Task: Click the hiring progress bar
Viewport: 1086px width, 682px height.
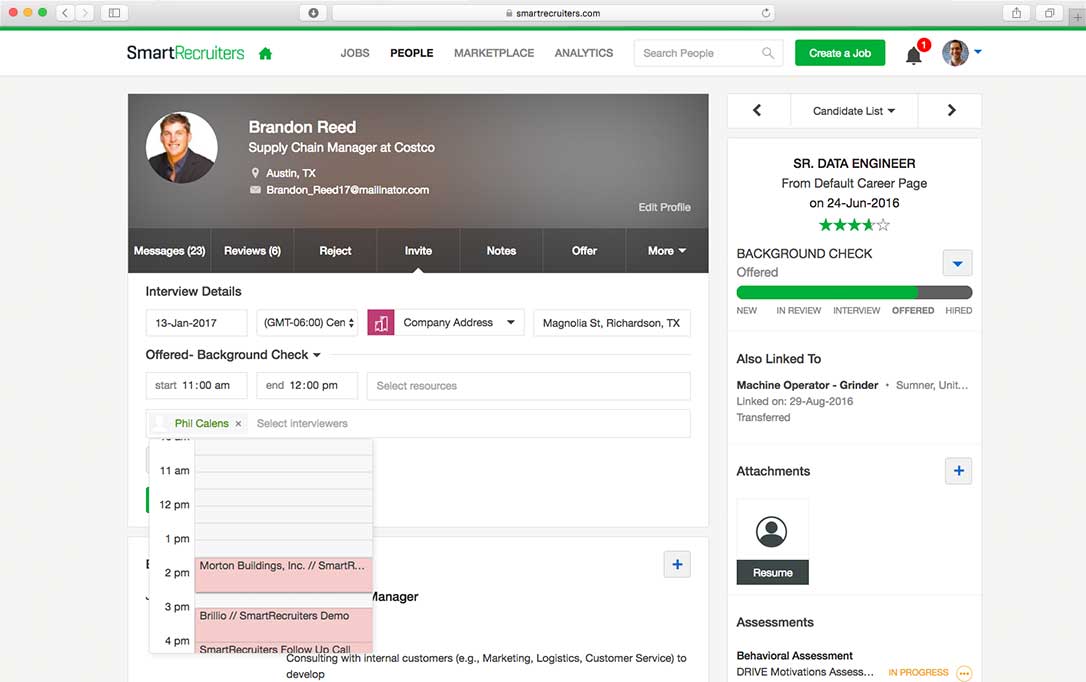Action: click(854, 292)
